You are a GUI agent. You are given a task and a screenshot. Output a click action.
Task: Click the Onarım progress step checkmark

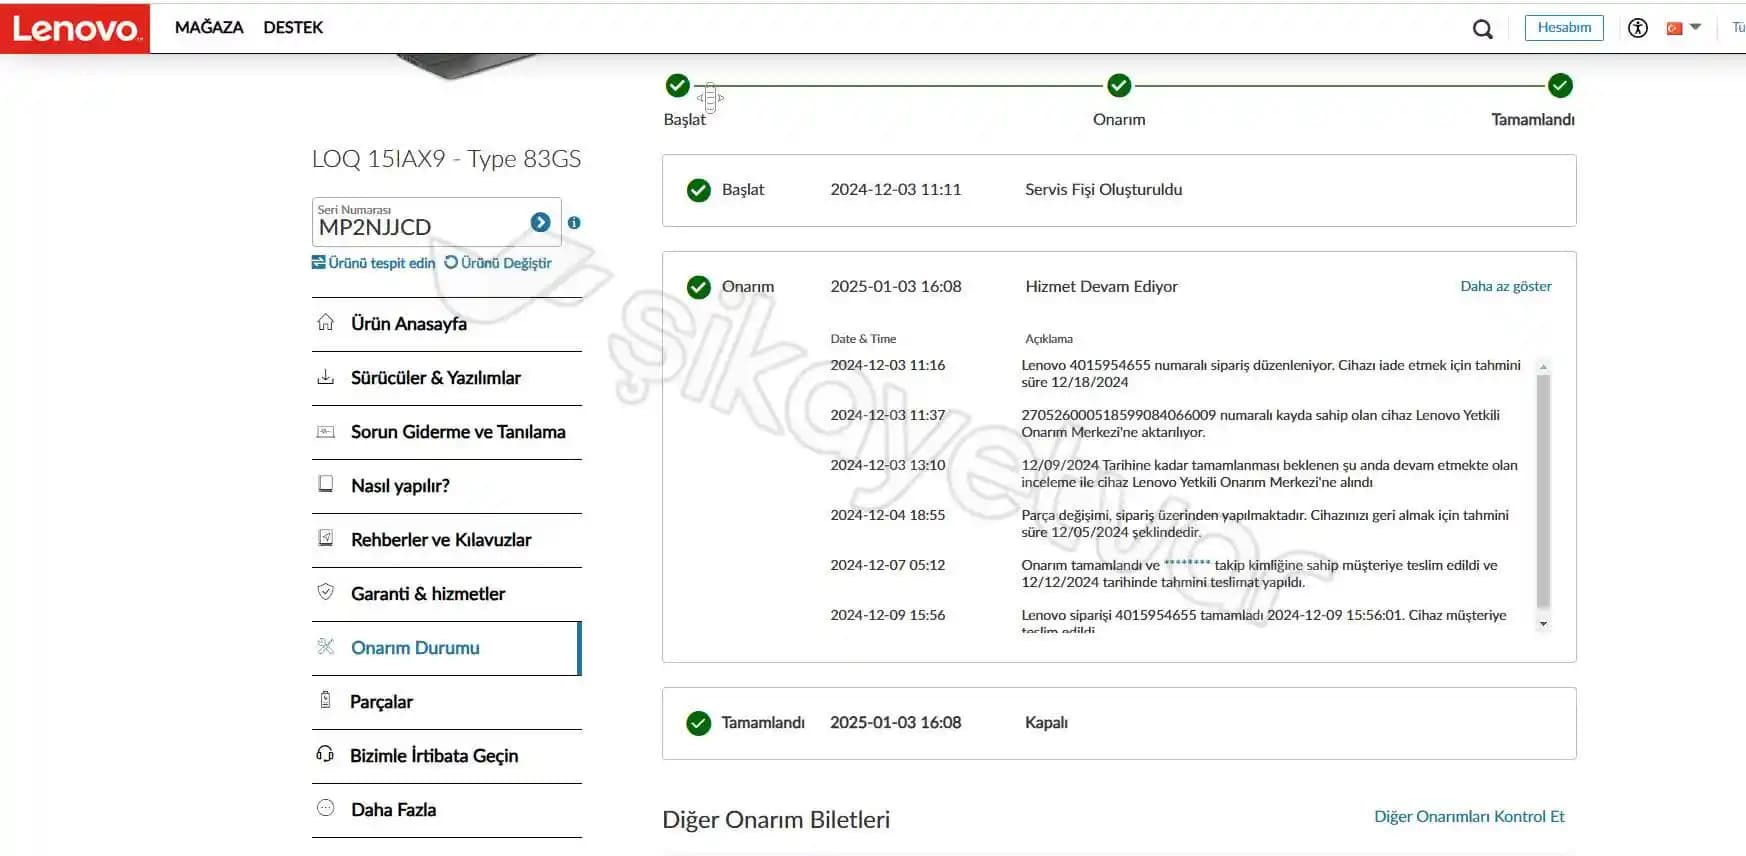point(1119,86)
